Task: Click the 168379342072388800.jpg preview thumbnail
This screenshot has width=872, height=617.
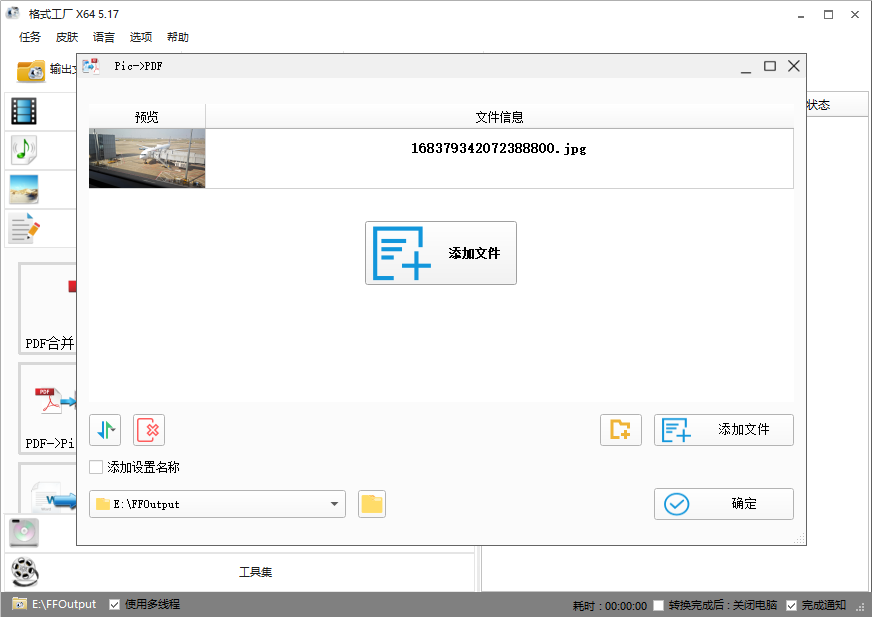Action: click(x=146, y=158)
